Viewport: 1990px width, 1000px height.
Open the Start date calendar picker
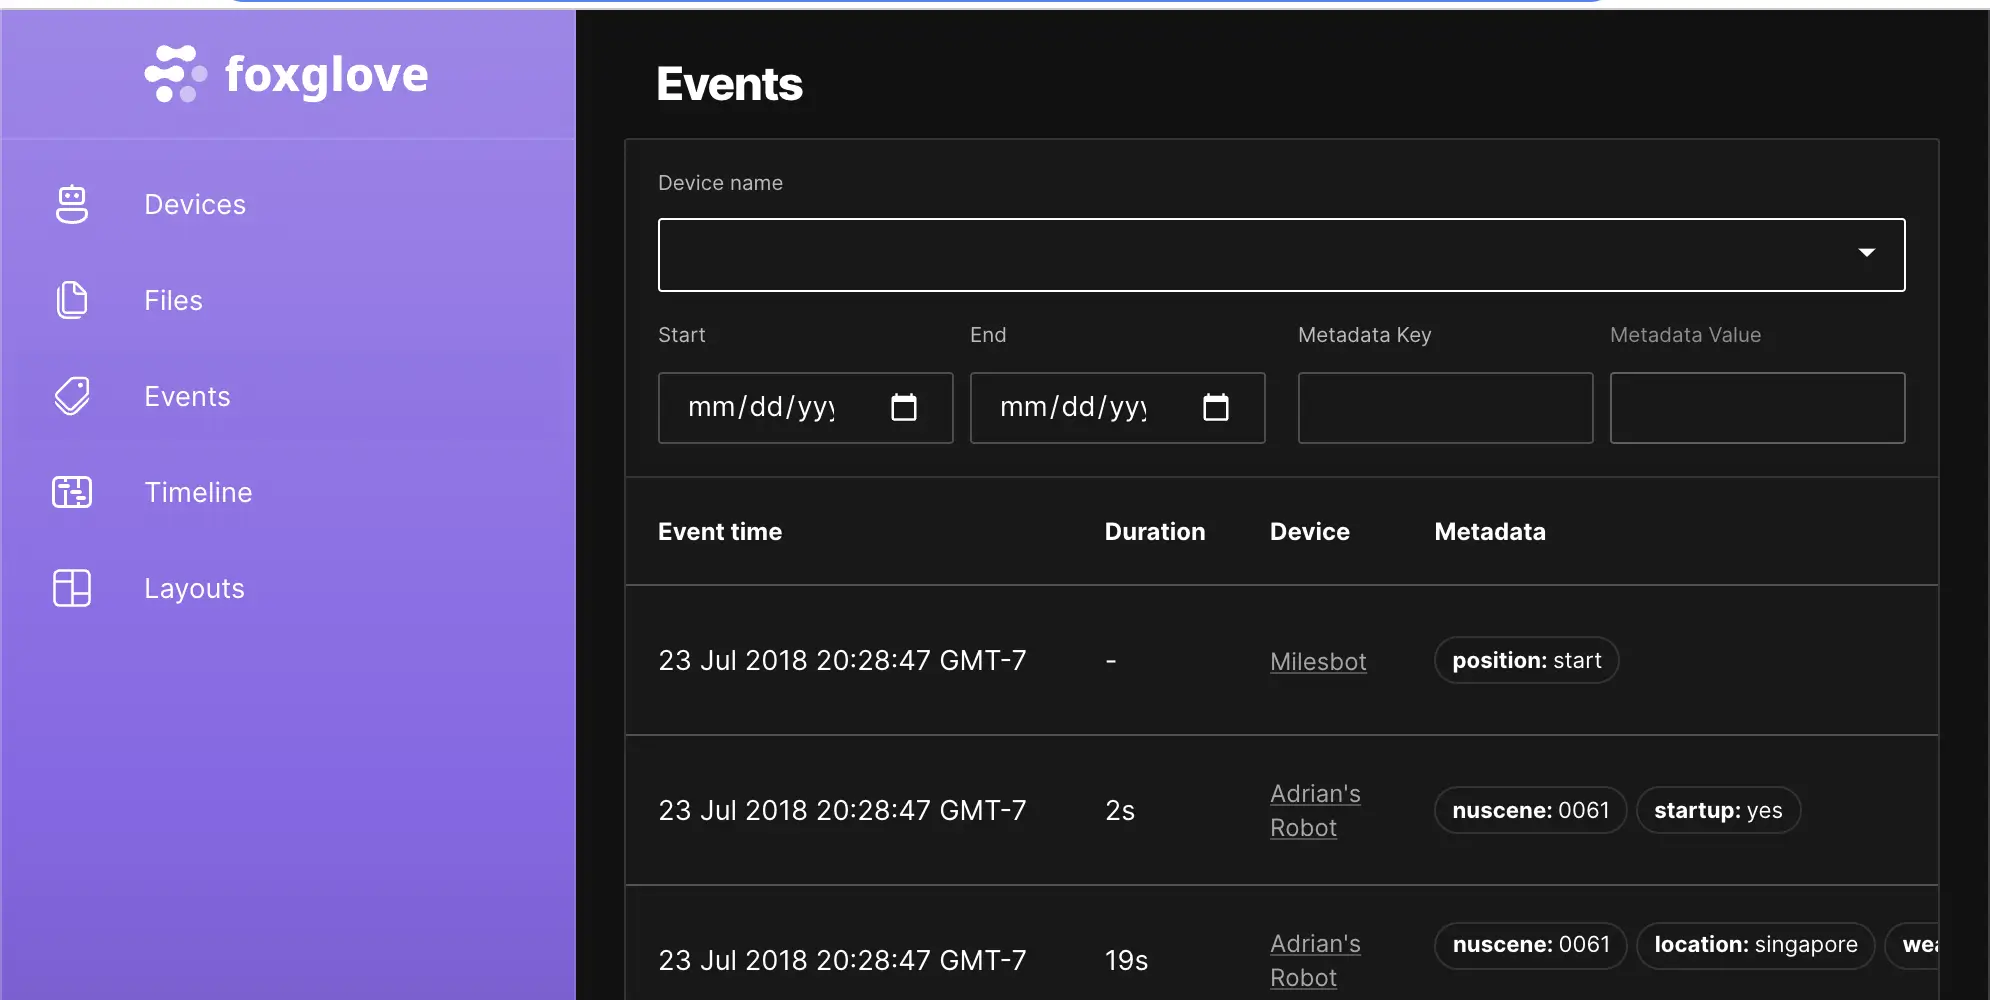903,407
